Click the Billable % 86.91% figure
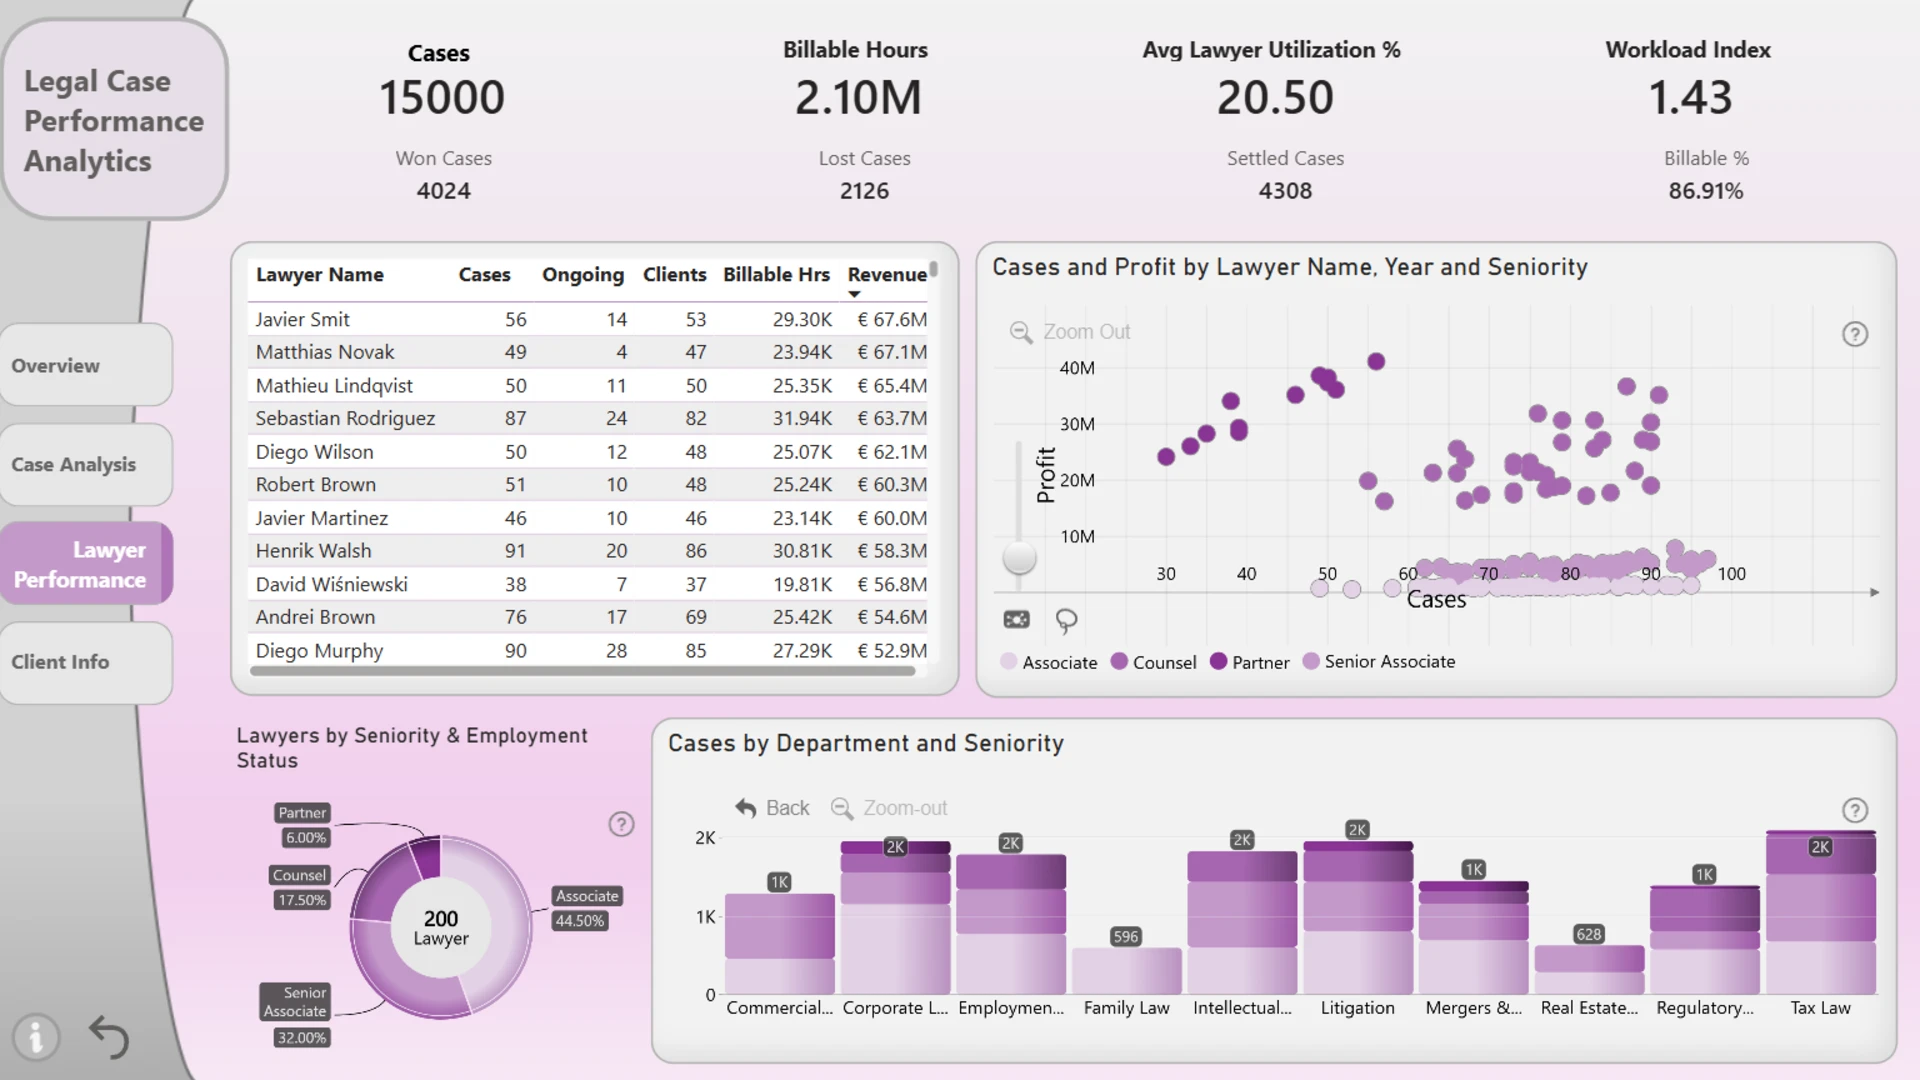Image resolution: width=1920 pixels, height=1080 pixels. [x=1705, y=191]
